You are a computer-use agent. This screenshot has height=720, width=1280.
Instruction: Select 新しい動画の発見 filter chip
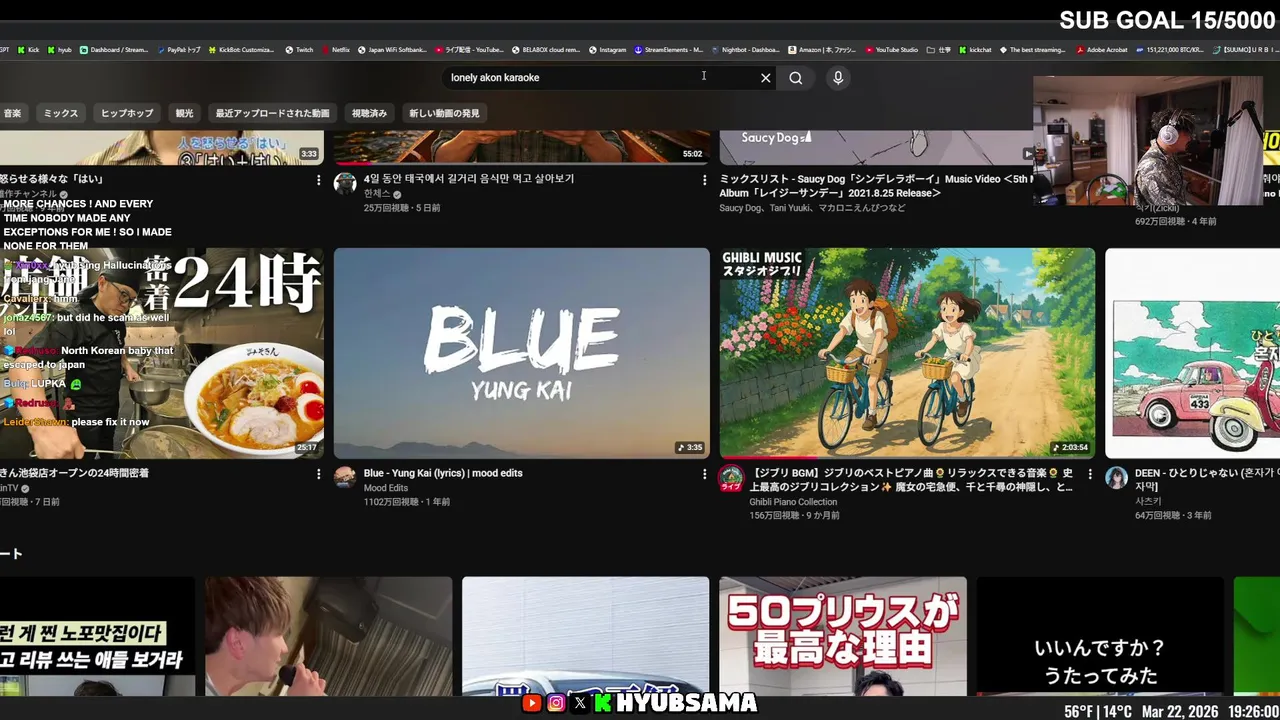[x=444, y=113]
